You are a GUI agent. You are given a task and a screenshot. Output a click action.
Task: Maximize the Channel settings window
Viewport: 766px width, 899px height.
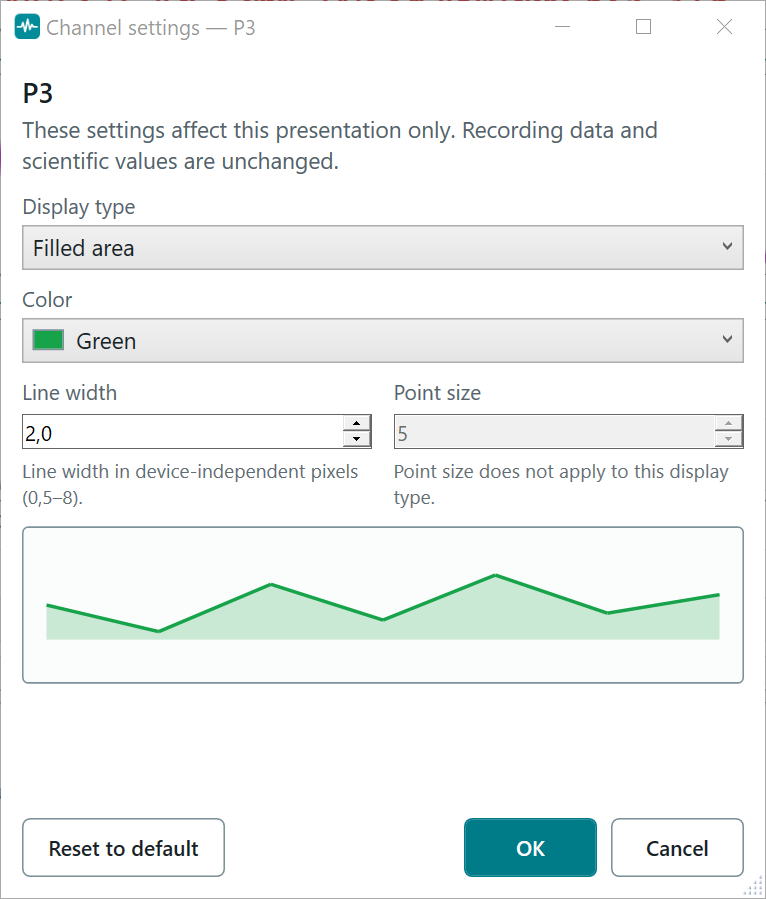pos(643,27)
